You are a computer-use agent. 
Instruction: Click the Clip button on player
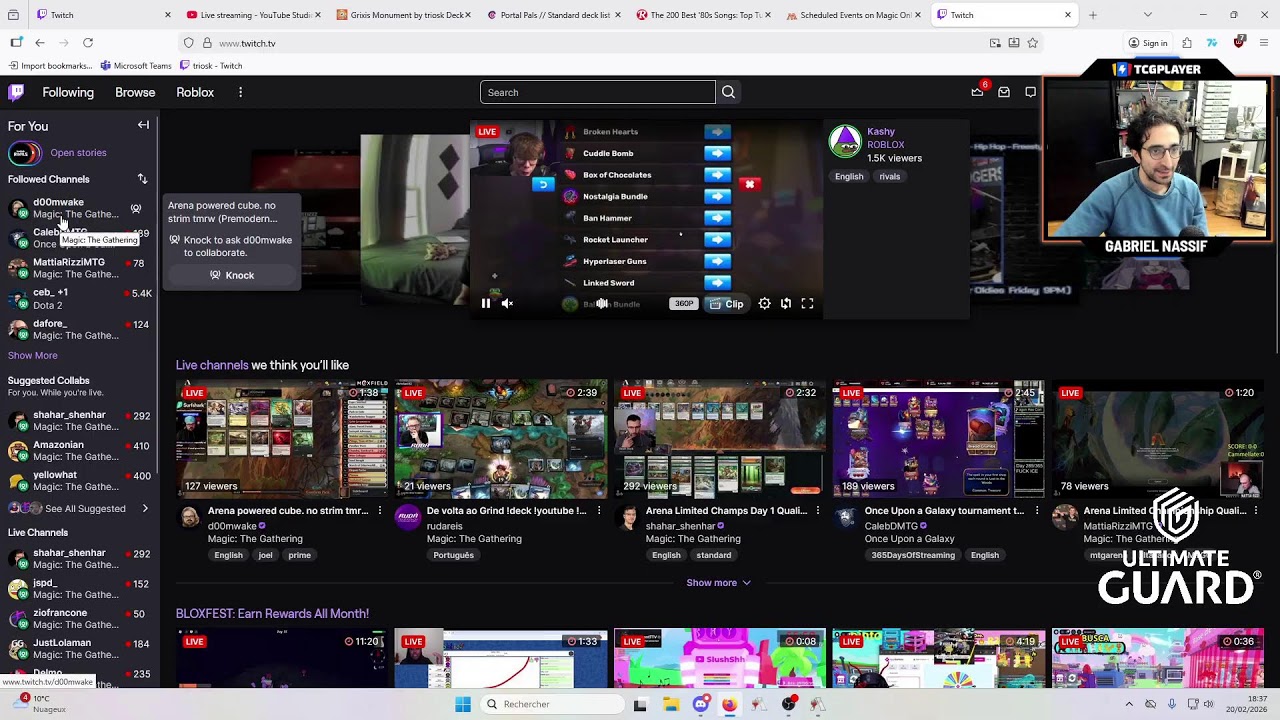726,304
